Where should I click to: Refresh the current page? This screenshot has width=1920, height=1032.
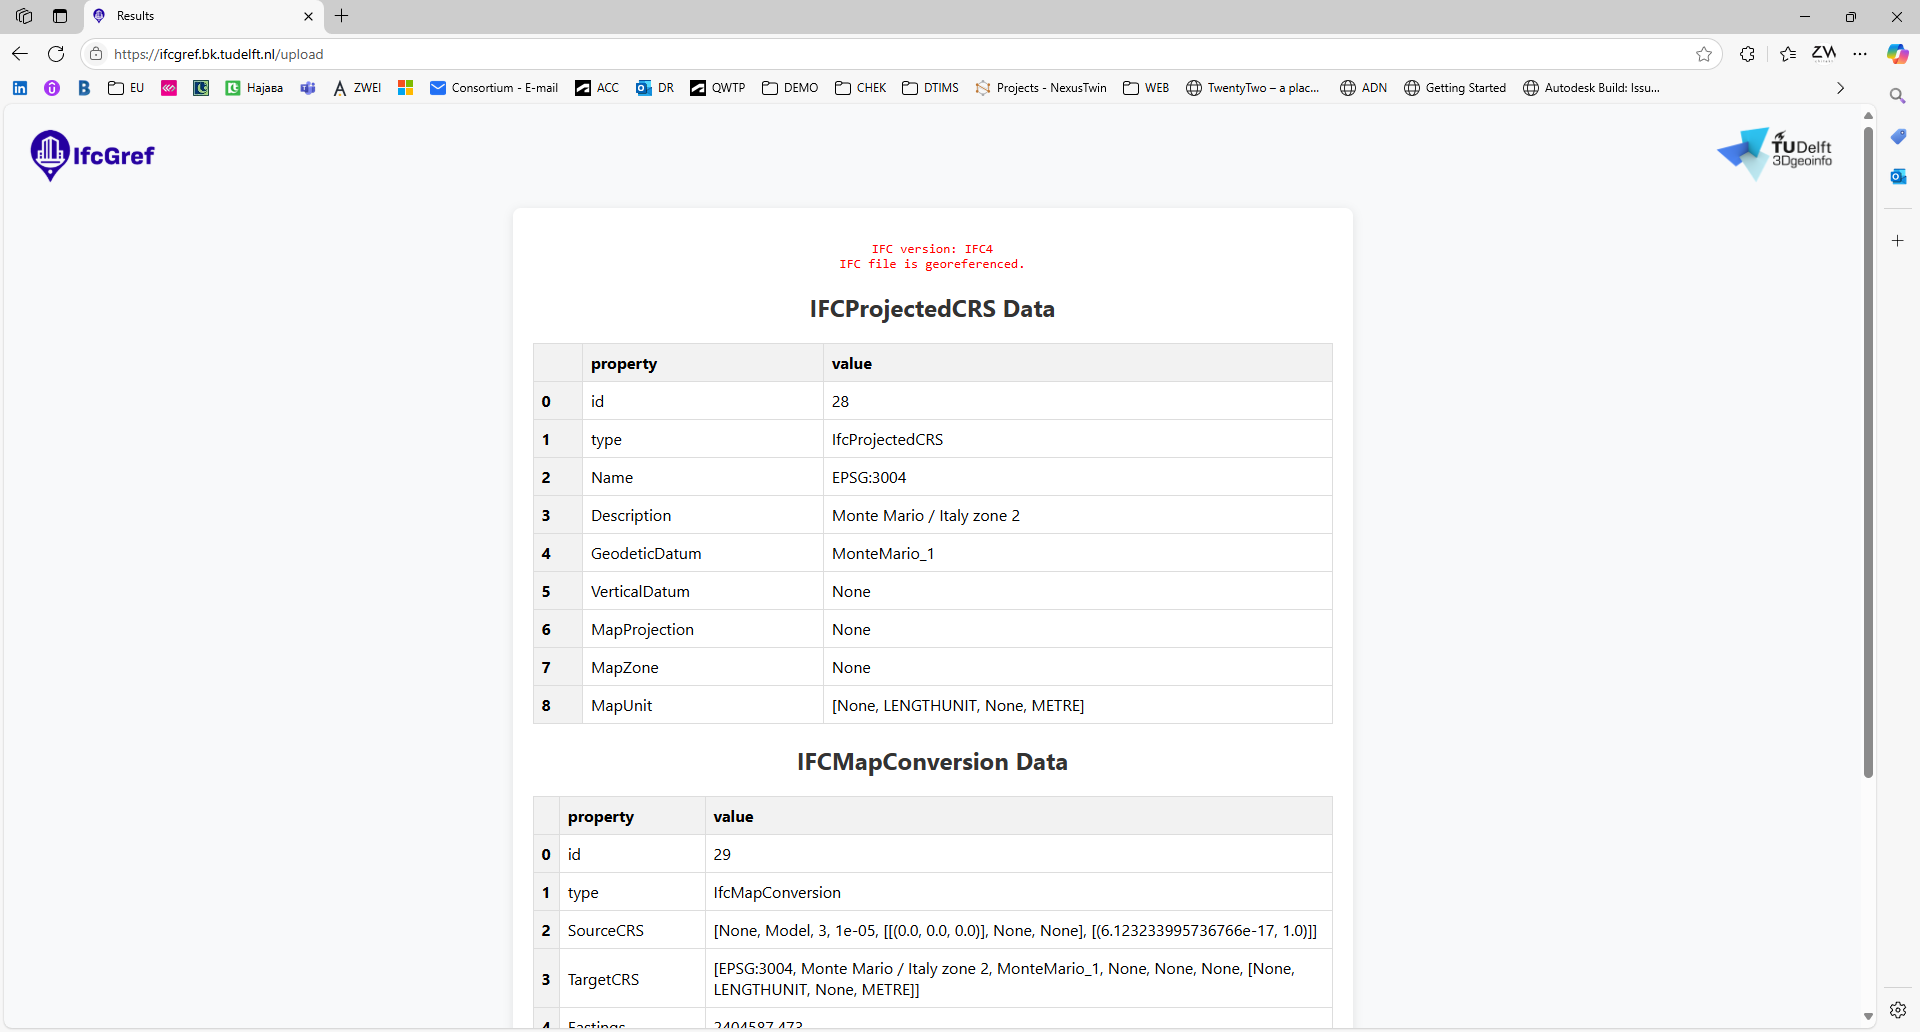point(56,54)
